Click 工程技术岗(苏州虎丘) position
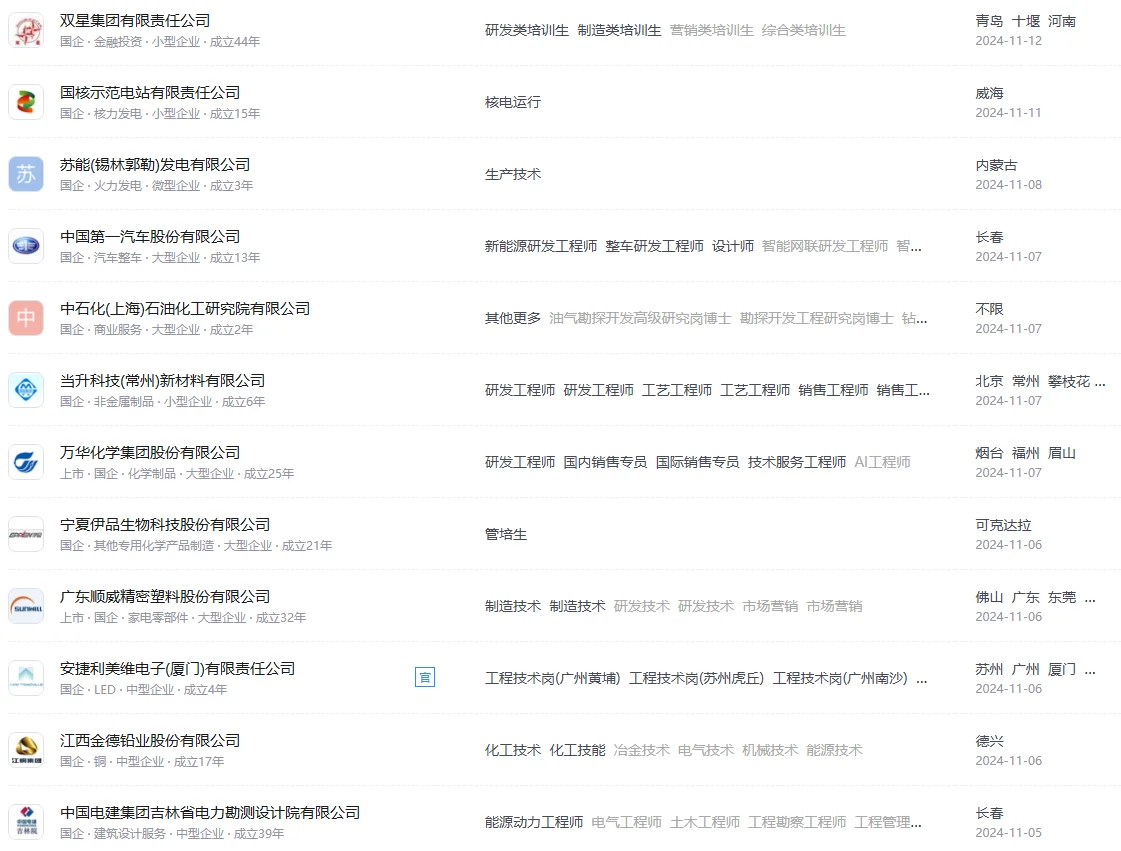 pos(696,678)
